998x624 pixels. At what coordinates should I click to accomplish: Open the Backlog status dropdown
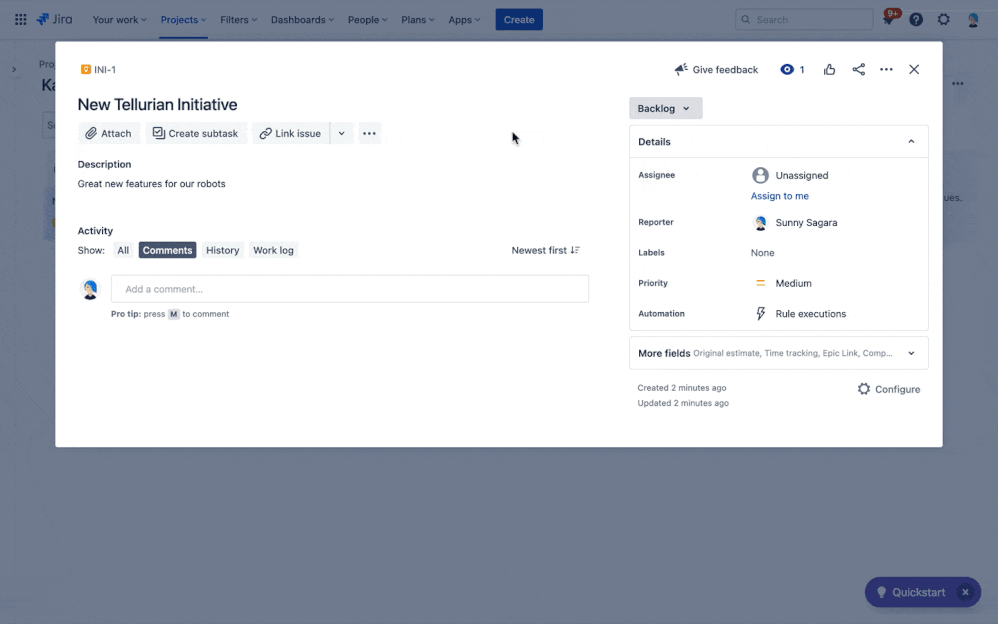click(x=665, y=108)
